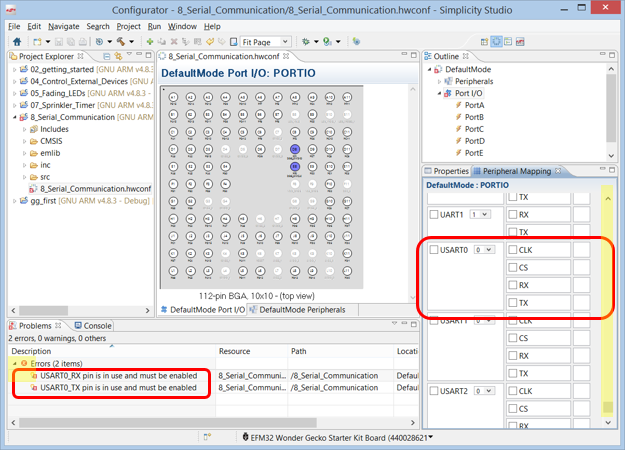Toggle Link with Editor in Project Explorer
The width and height of the screenshot is (625, 450).
pos(118,56)
